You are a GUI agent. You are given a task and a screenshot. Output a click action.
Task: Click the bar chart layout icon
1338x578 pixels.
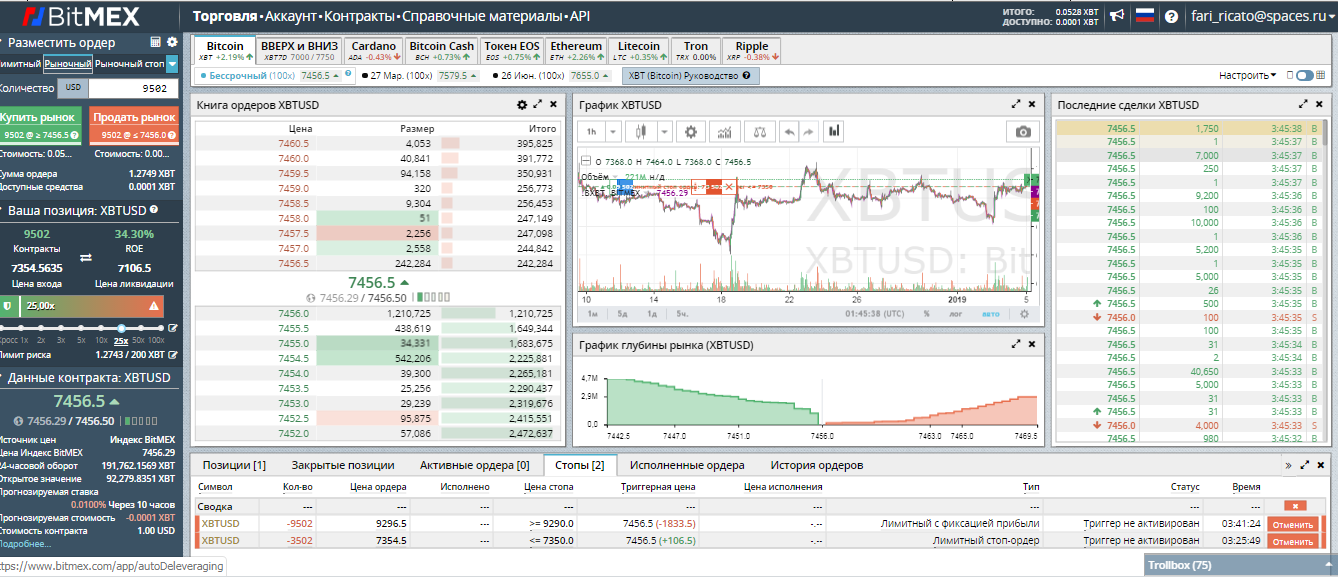(x=834, y=131)
